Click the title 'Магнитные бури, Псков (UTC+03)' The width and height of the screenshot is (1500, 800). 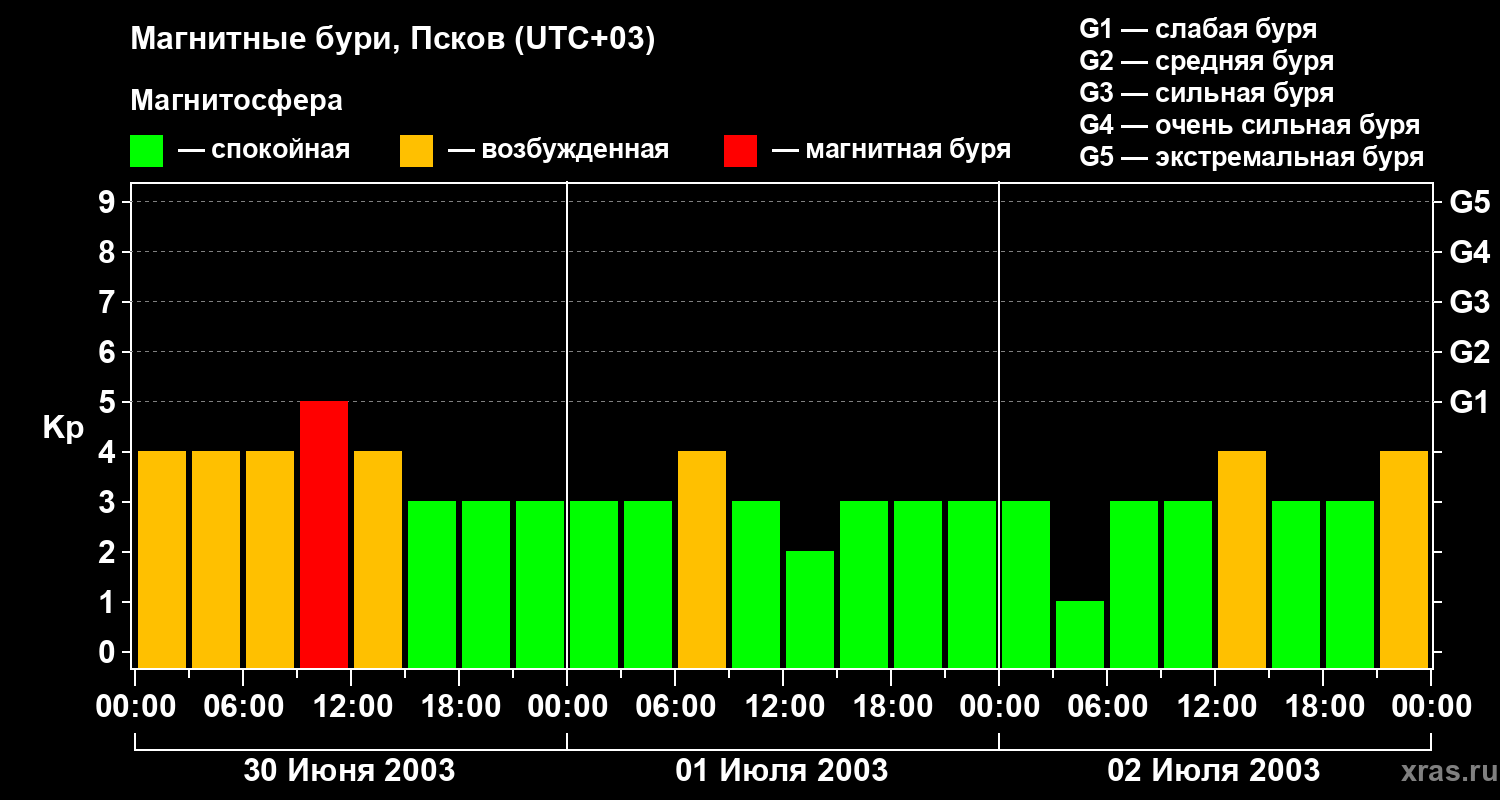tap(393, 41)
